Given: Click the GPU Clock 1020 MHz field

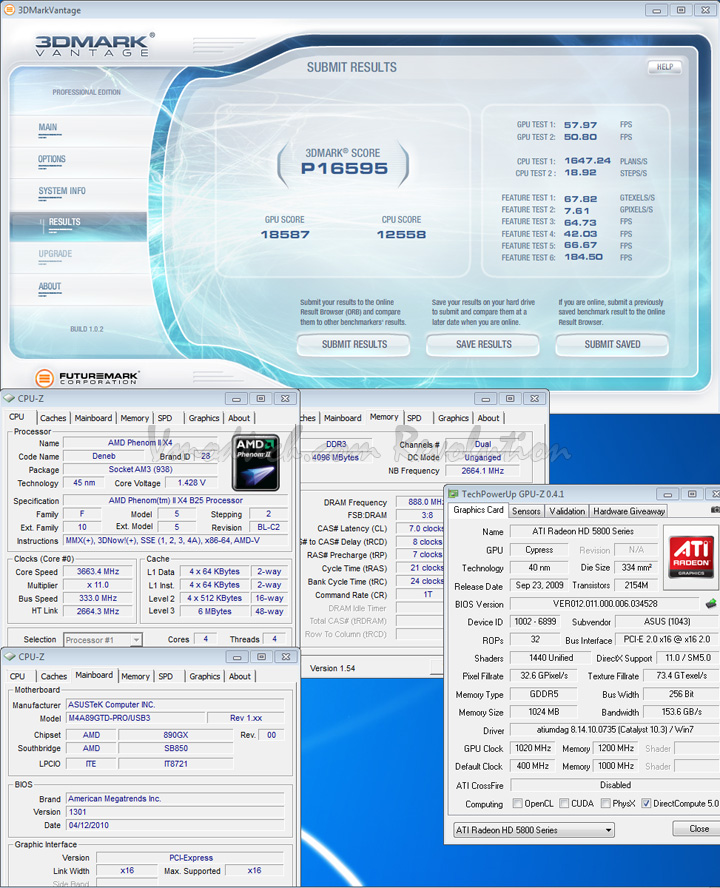Looking at the screenshot, I should click(x=532, y=748).
